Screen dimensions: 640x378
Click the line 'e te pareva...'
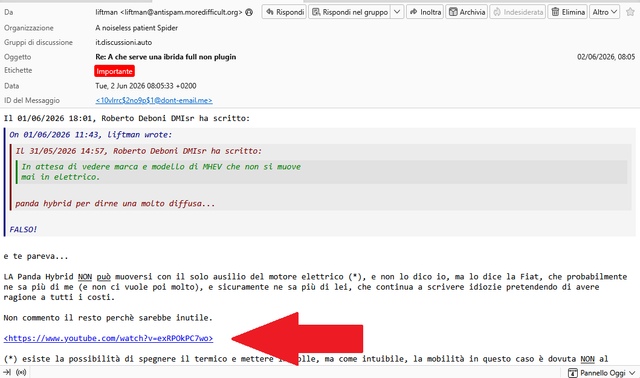(x=36, y=256)
